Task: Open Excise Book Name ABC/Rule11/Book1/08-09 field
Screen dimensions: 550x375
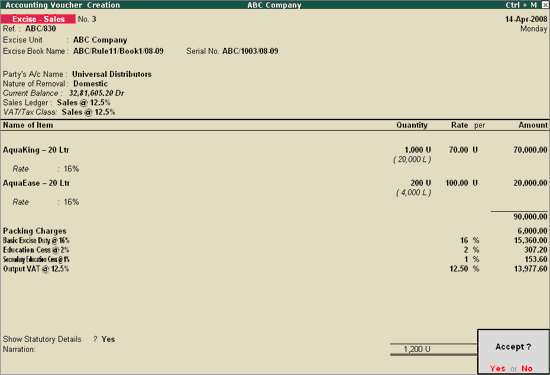Action: (118, 51)
